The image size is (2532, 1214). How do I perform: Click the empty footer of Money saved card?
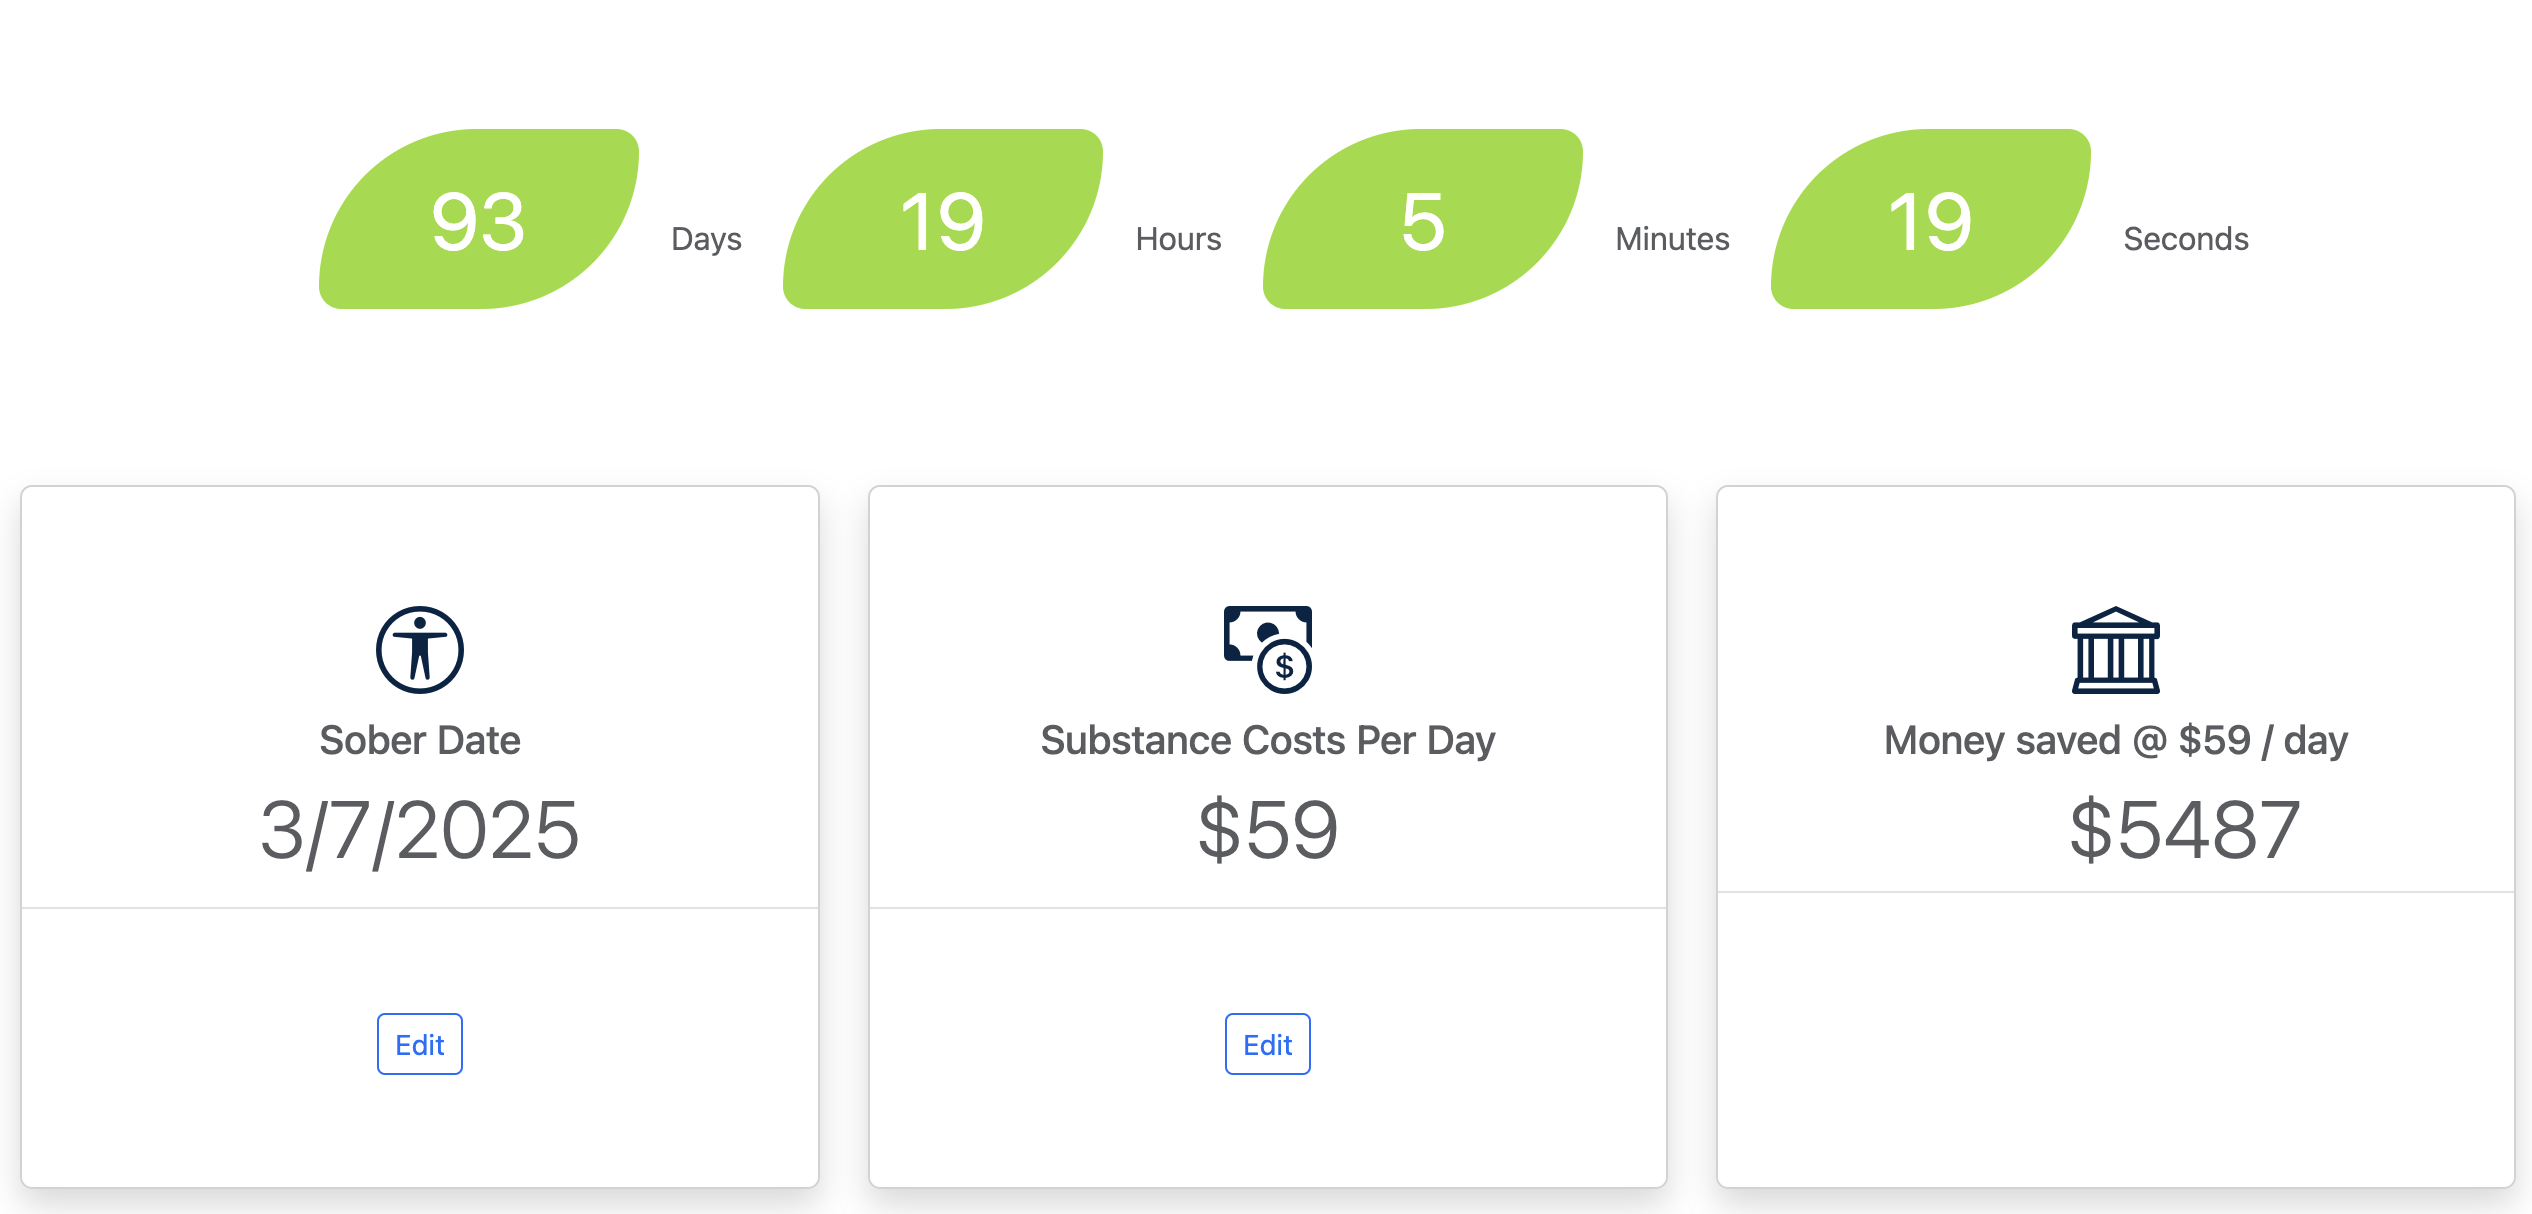point(2116,1039)
